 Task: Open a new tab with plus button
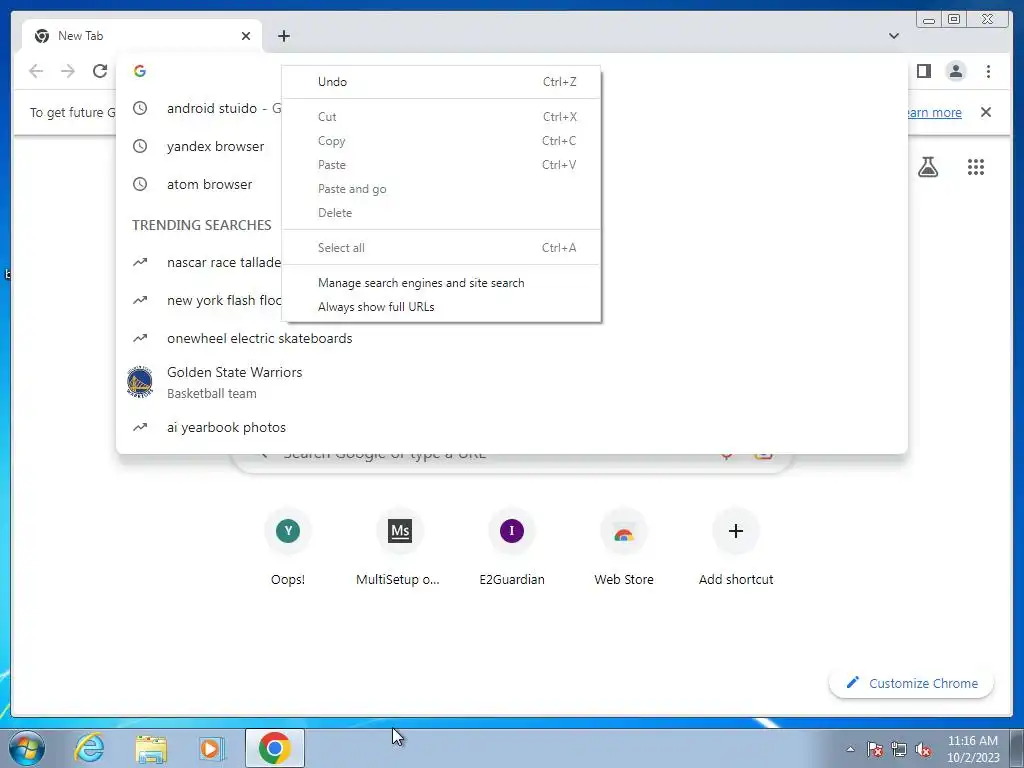(283, 36)
